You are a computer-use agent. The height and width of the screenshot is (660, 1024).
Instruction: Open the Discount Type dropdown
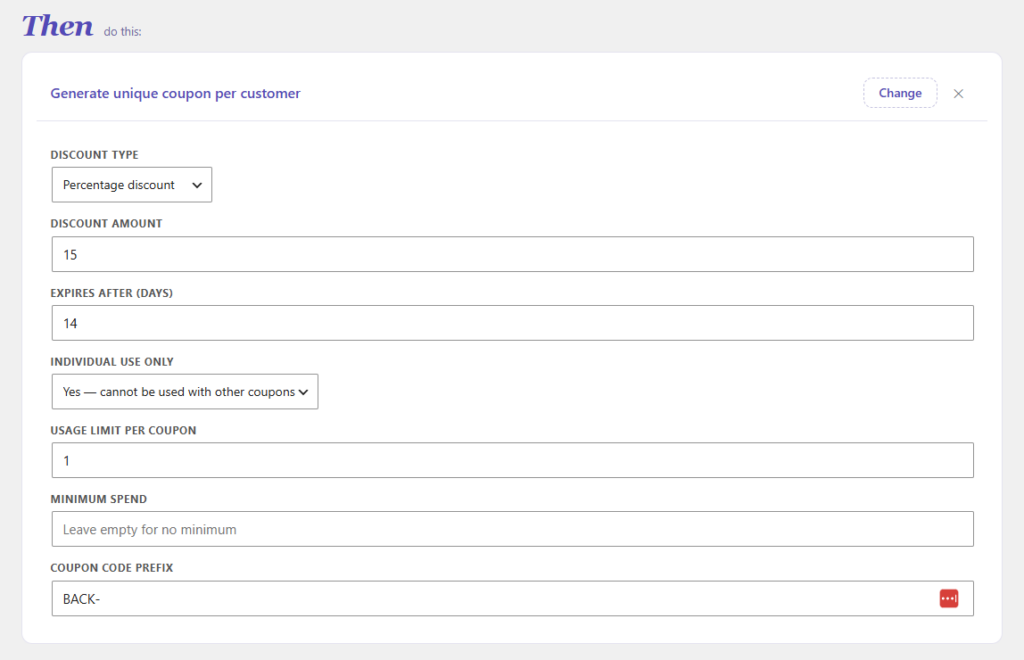pos(132,185)
